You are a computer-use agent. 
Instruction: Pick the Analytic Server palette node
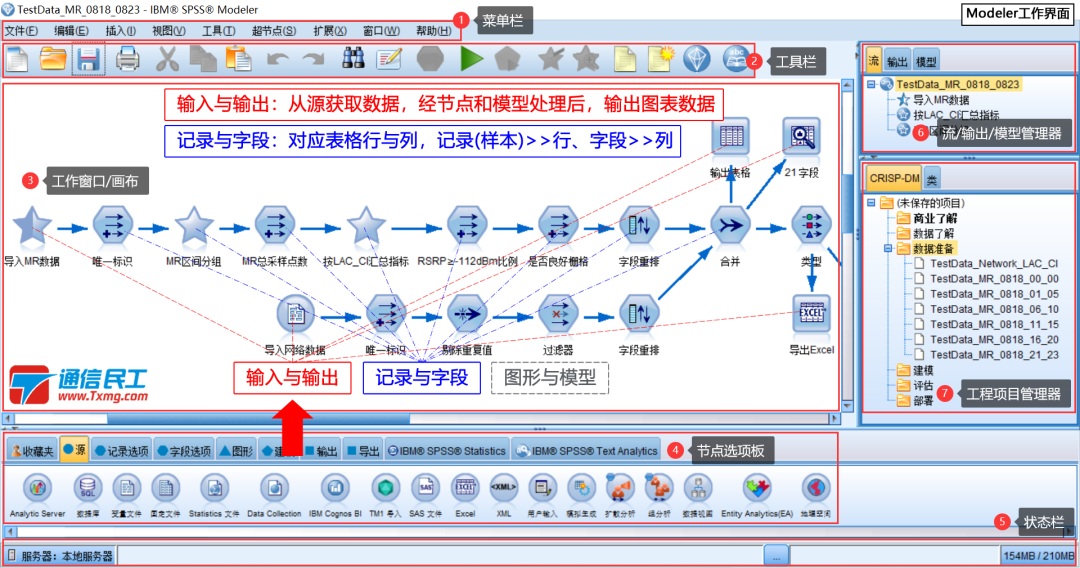tap(37, 488)
